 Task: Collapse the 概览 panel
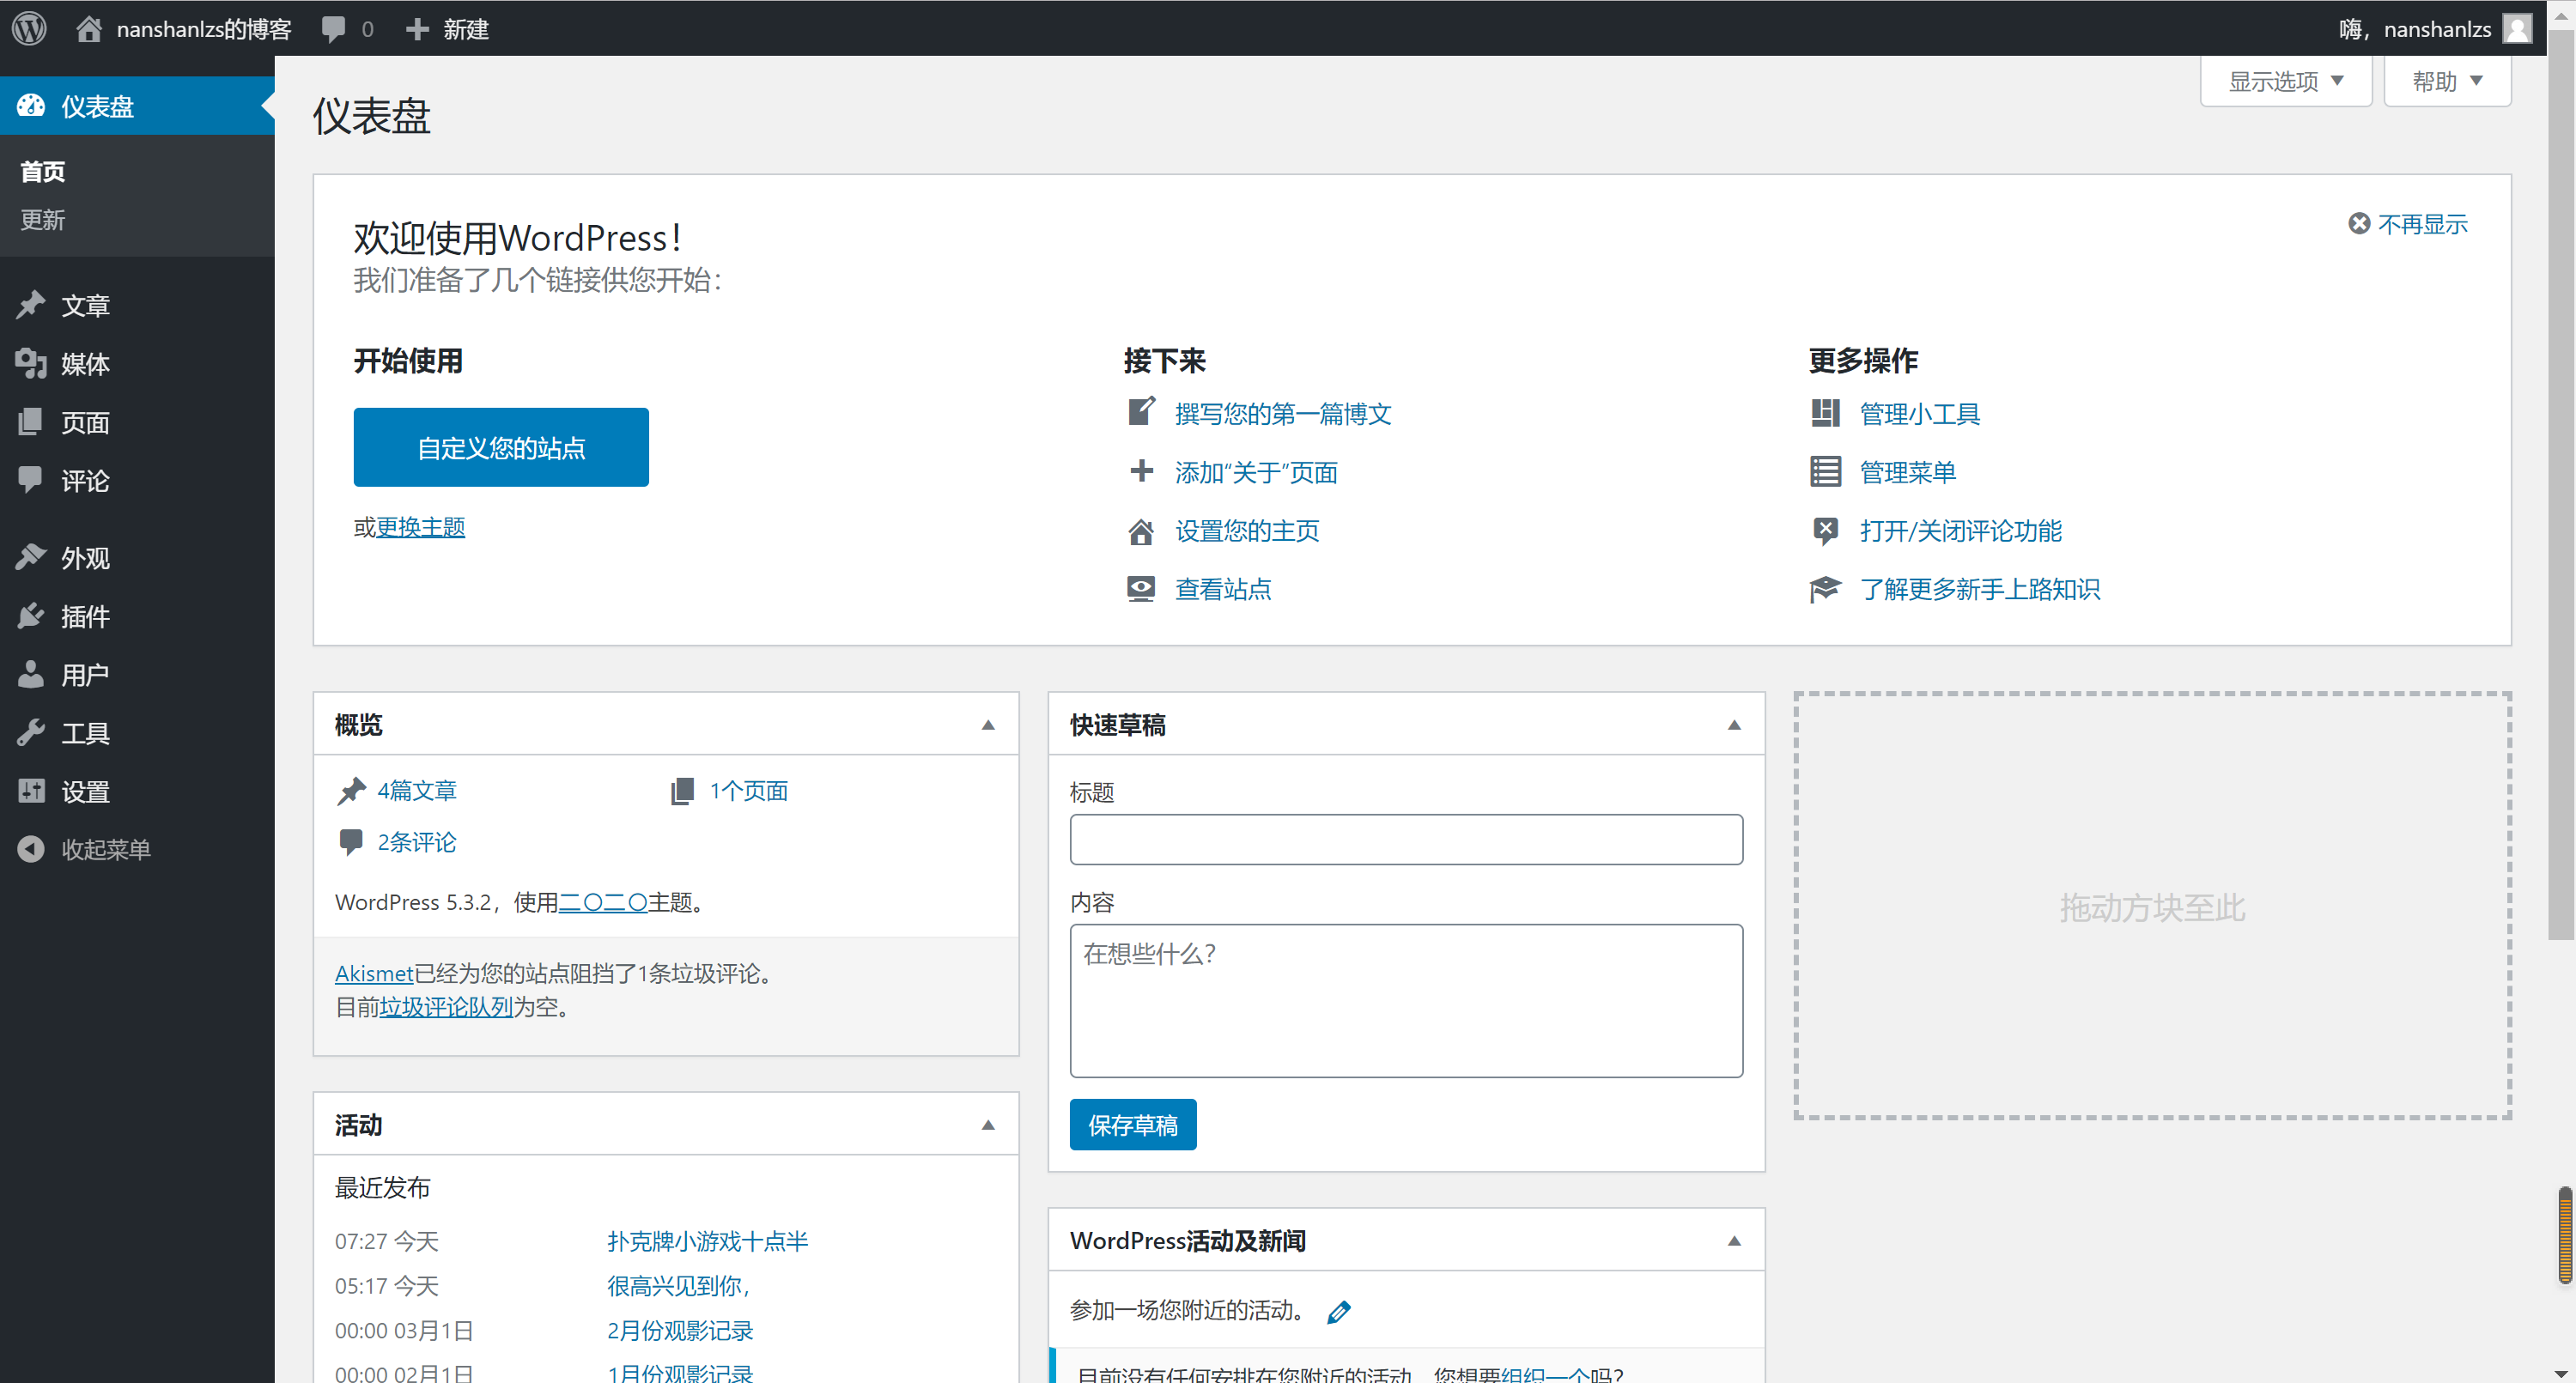click(x=988, y=724)
